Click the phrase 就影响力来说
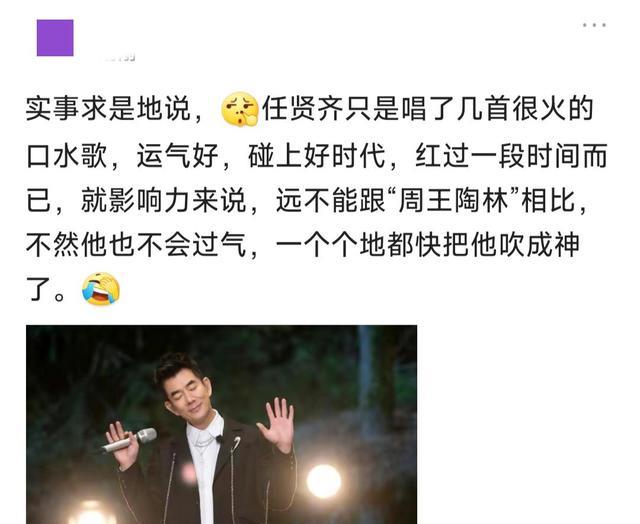 point(163,200)
